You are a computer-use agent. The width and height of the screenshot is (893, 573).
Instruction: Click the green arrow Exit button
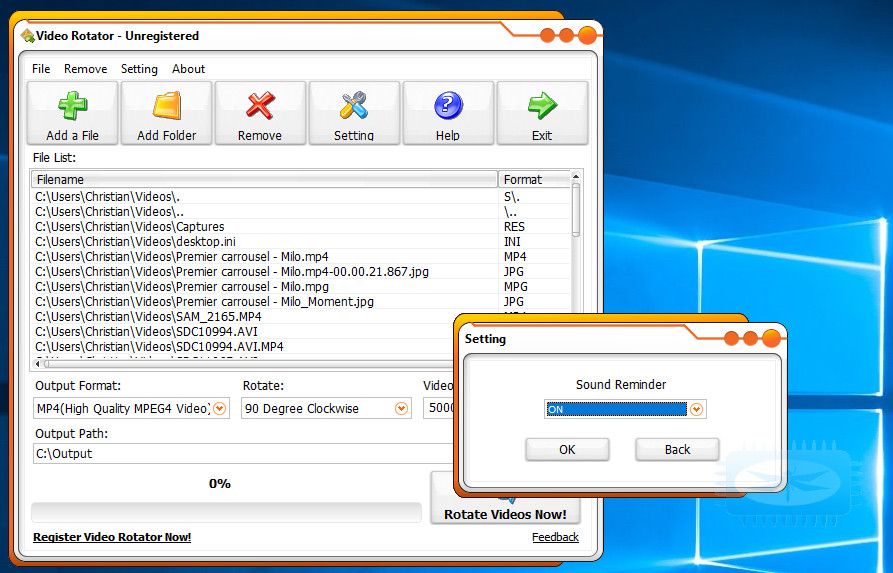click(542, 113)
